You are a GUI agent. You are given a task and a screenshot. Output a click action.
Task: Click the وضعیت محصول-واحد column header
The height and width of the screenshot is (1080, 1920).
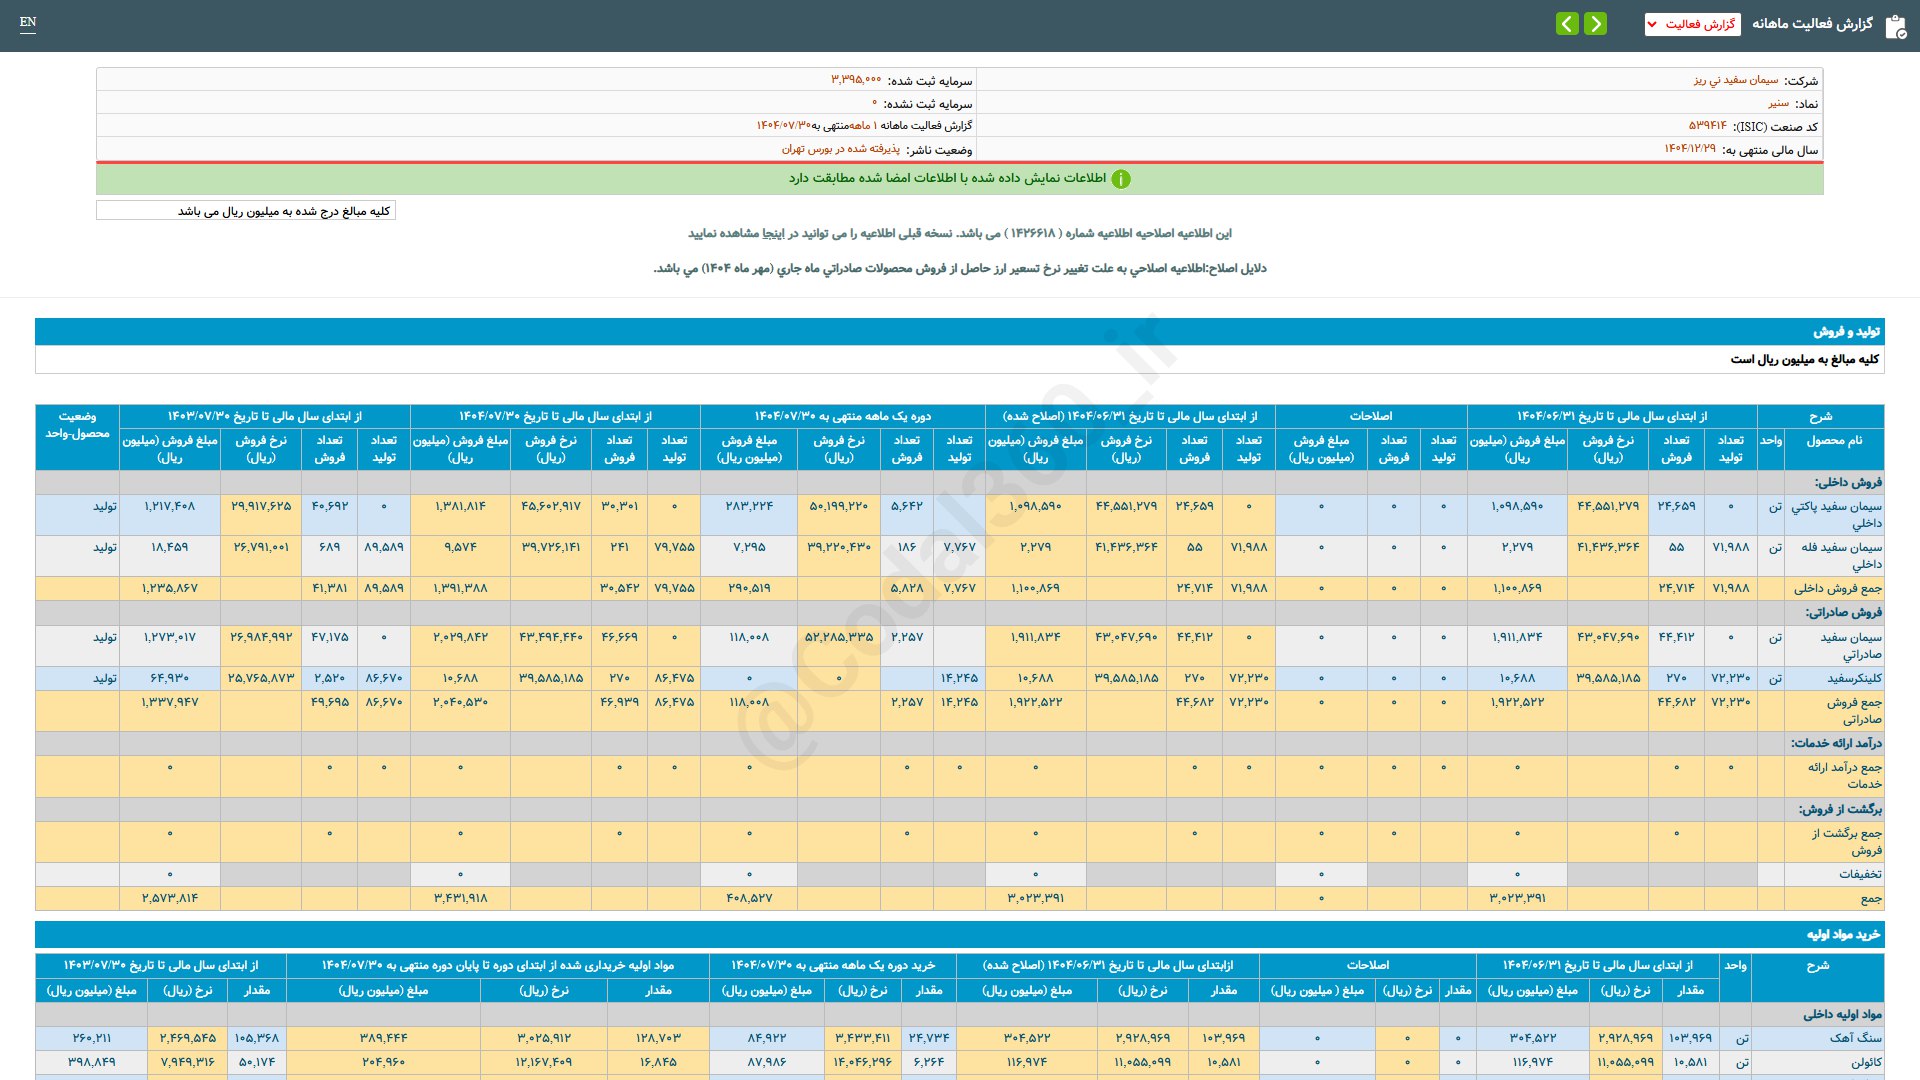click(77, 425)
